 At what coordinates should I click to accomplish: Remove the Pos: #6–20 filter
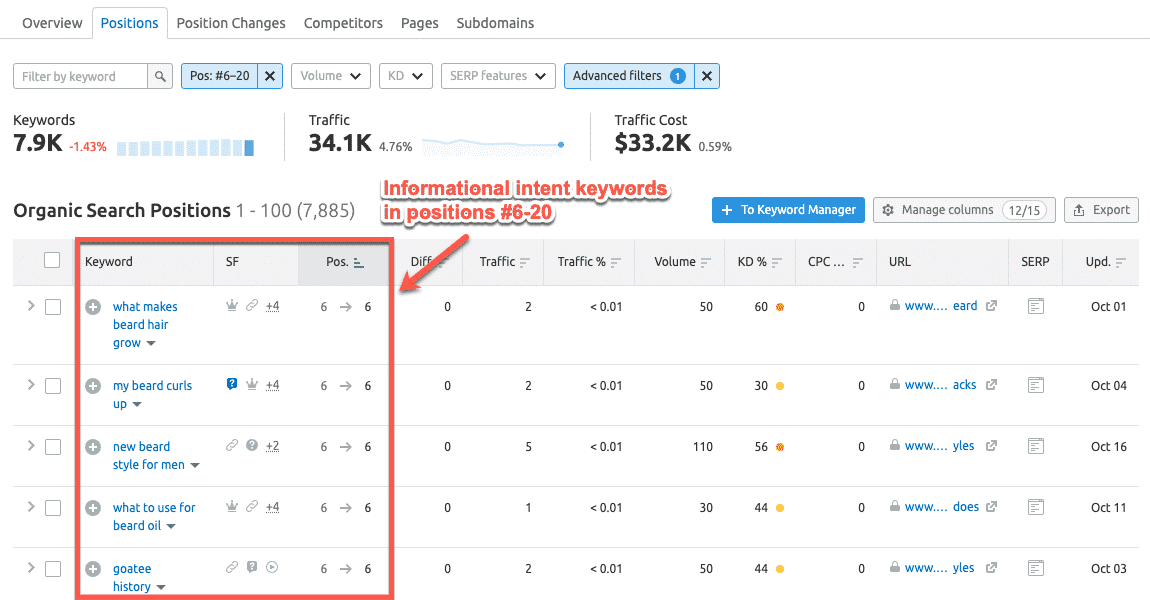point(271,76)
